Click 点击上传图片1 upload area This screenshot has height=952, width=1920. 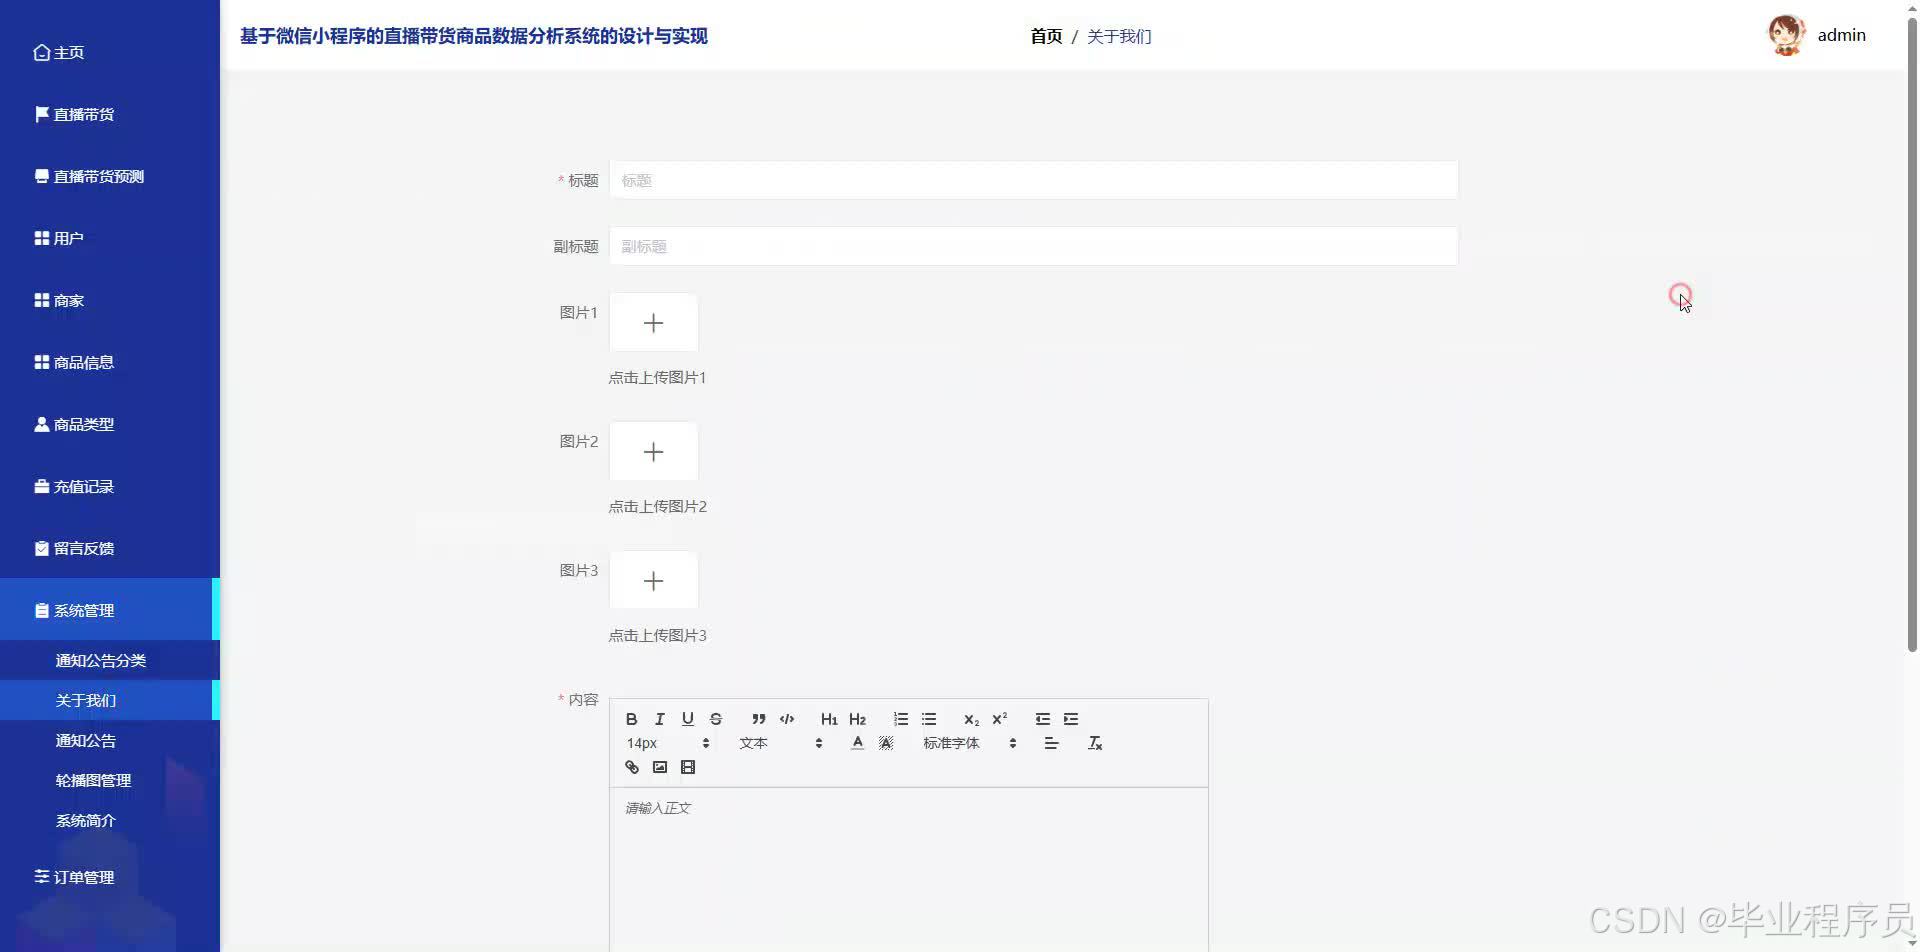[653, 322]
